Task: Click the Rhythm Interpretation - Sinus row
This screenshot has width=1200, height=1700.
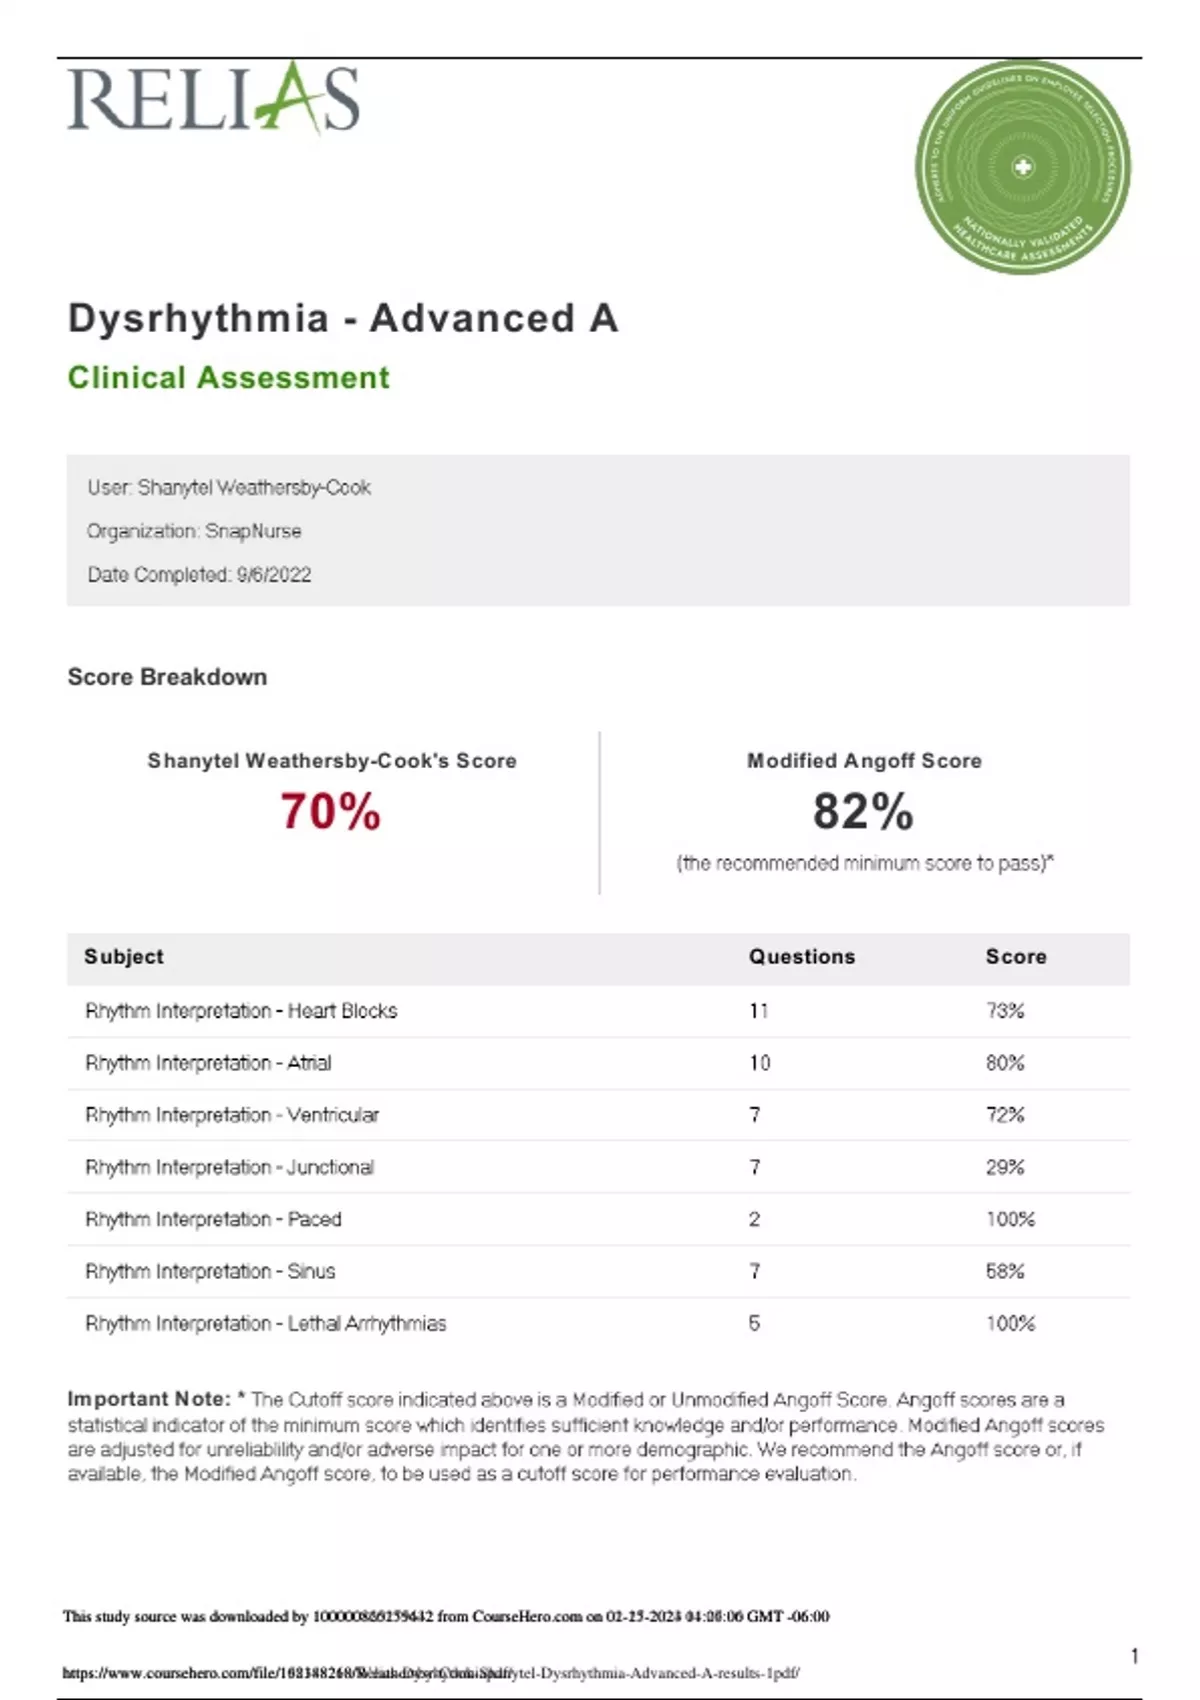Action: coord(210,1271)
